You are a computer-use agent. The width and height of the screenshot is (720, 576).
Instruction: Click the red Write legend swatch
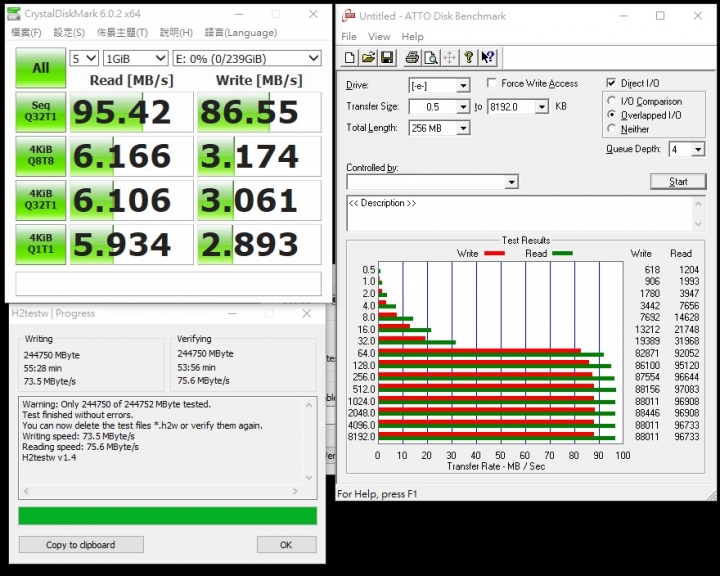coord(495,253)
